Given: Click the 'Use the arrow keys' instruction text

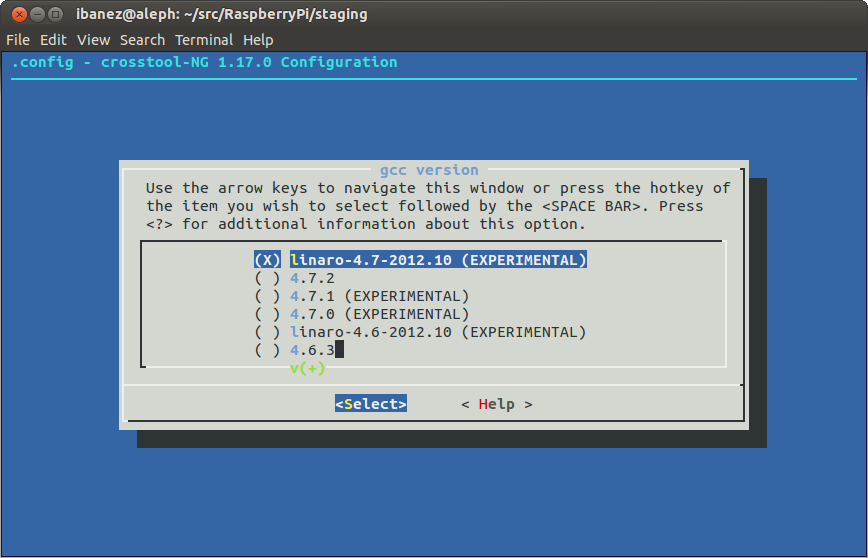Looking at the screenshot, I should (438, 206).
